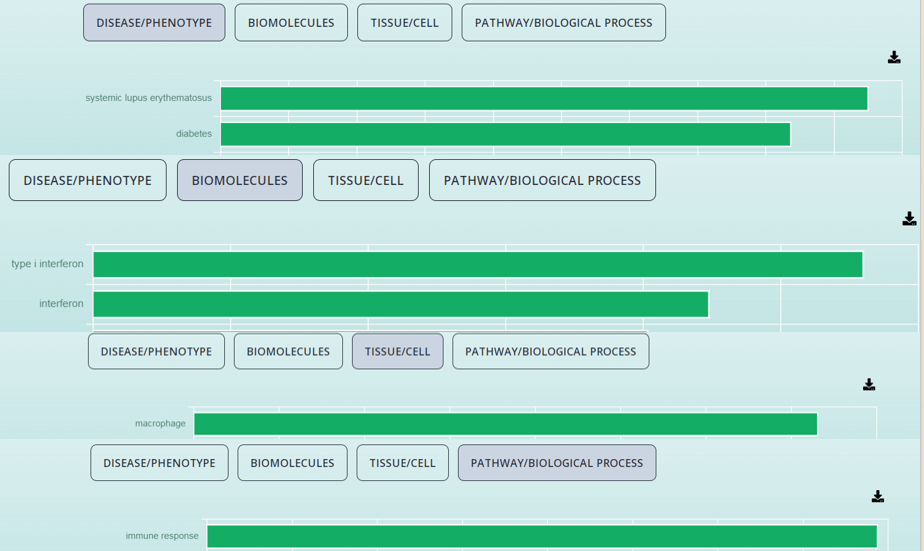Open PATHWAY/BIOLOGICAL PROCESS in third panel
This screenshot has width=924, height=551.
[x=550, y=351]
